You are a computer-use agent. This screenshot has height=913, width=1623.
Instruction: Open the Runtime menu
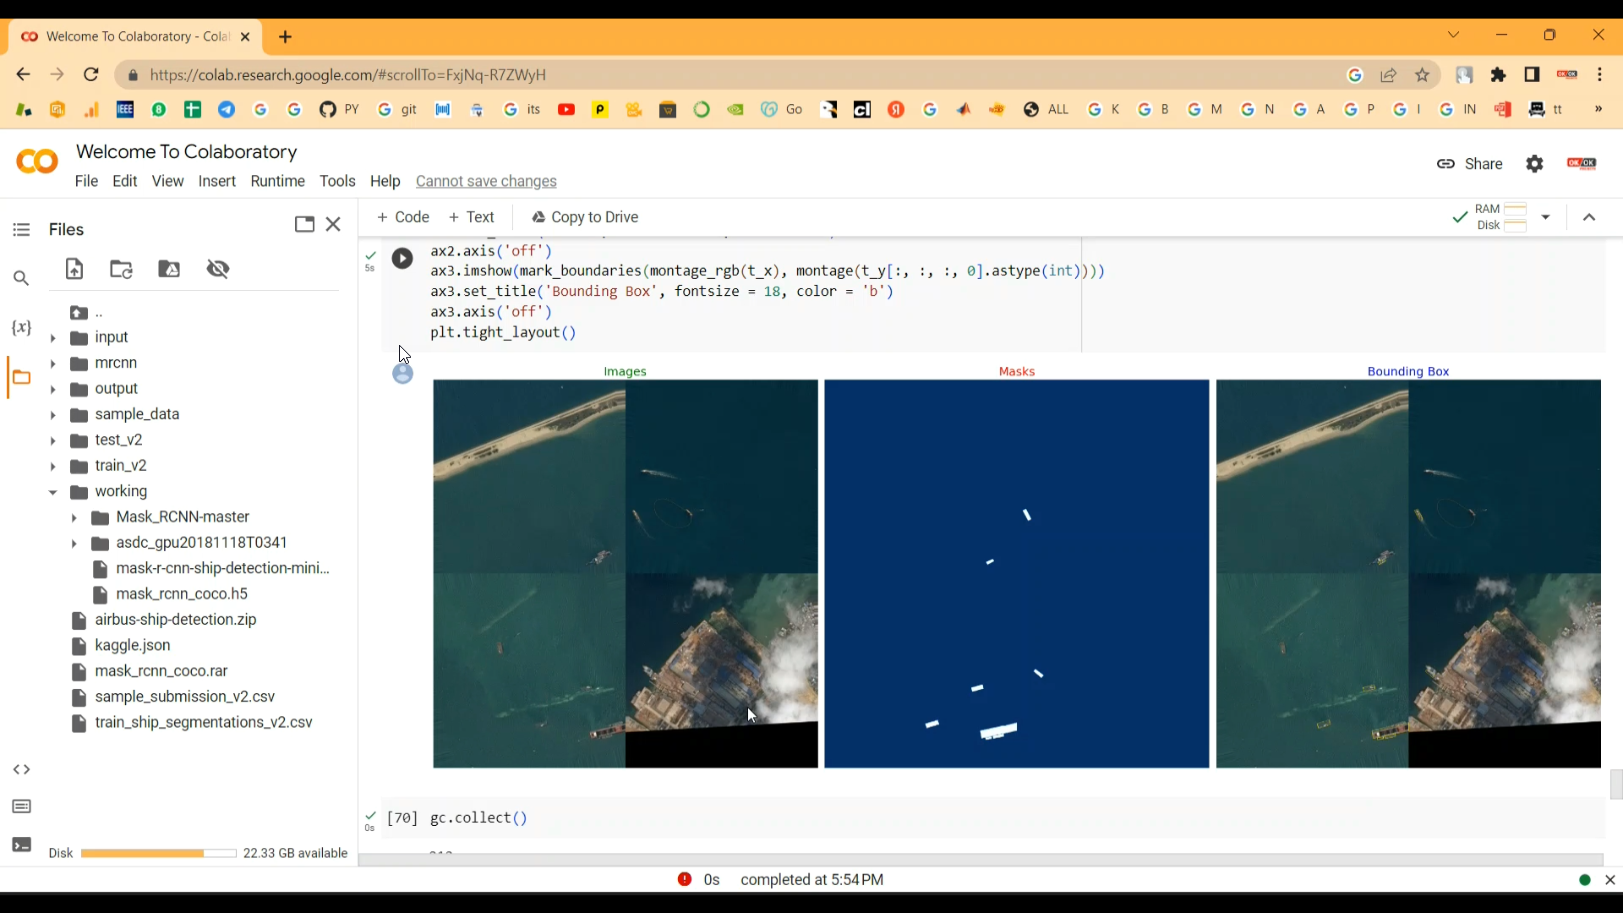point(277,181)
